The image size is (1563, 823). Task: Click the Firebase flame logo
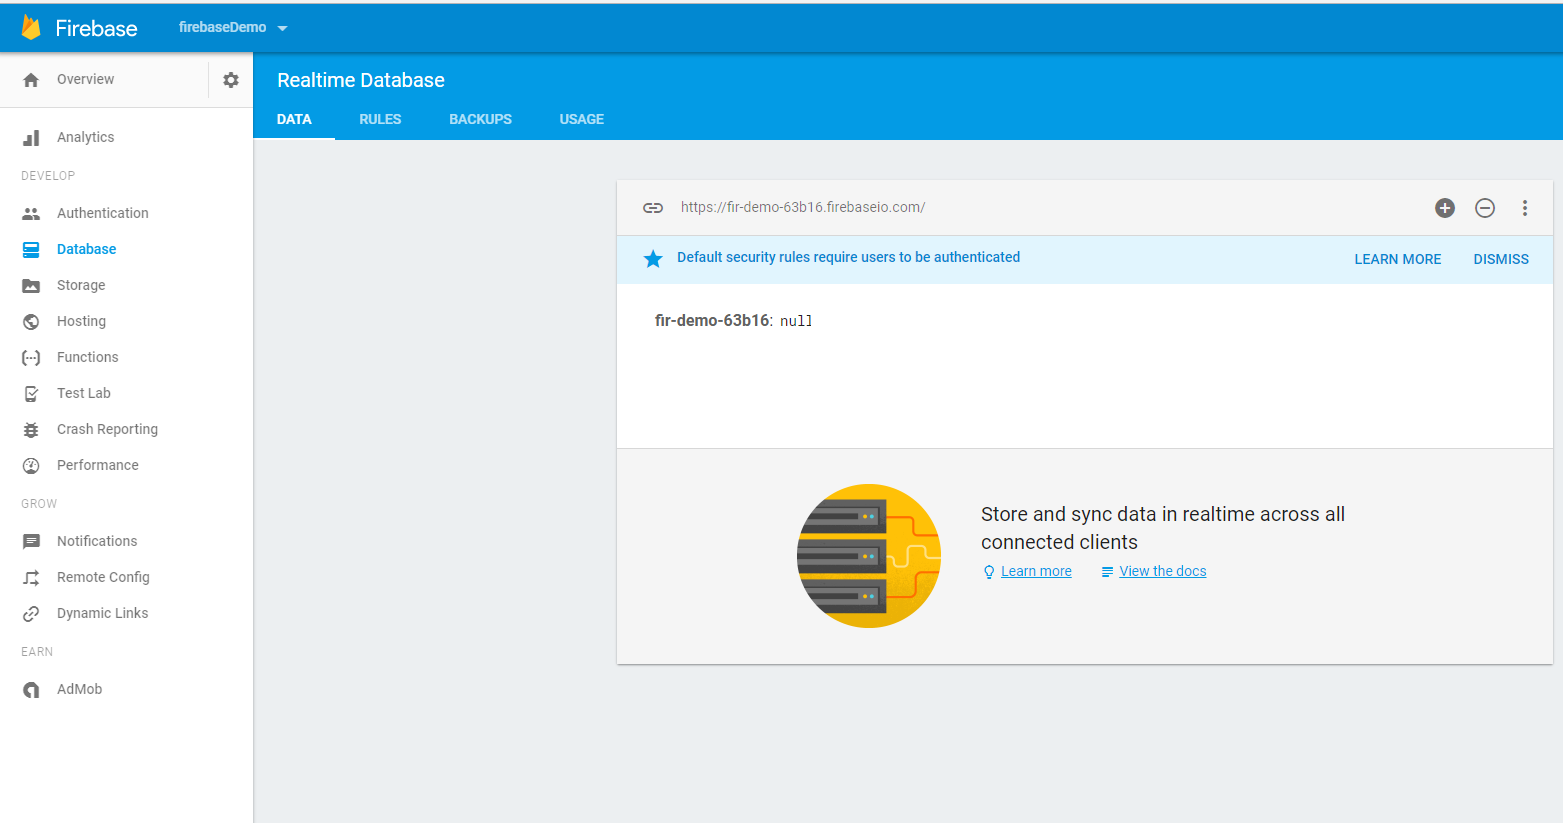(31, 28)
